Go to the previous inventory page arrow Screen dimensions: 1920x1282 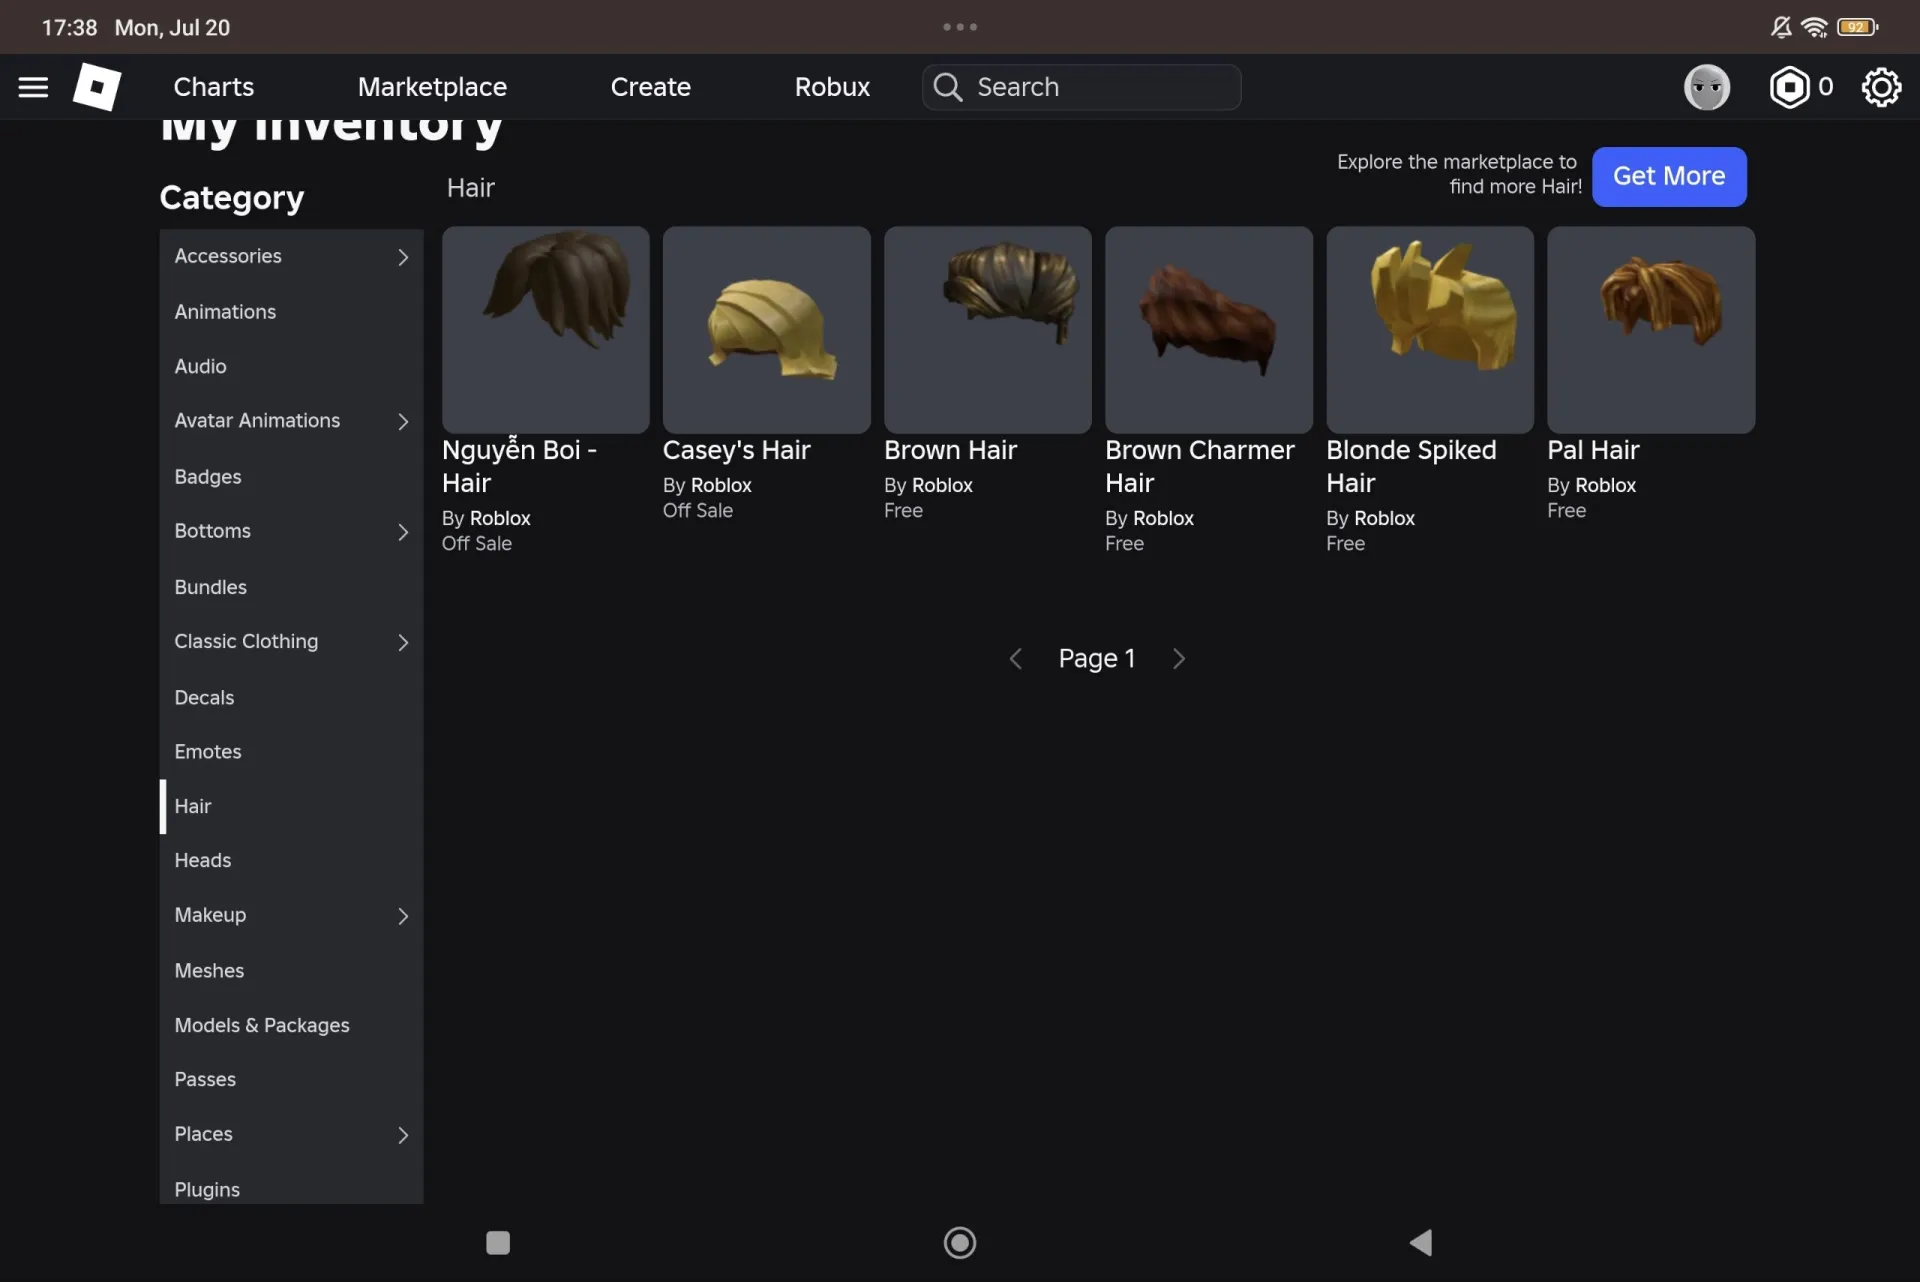(1016, 659)
